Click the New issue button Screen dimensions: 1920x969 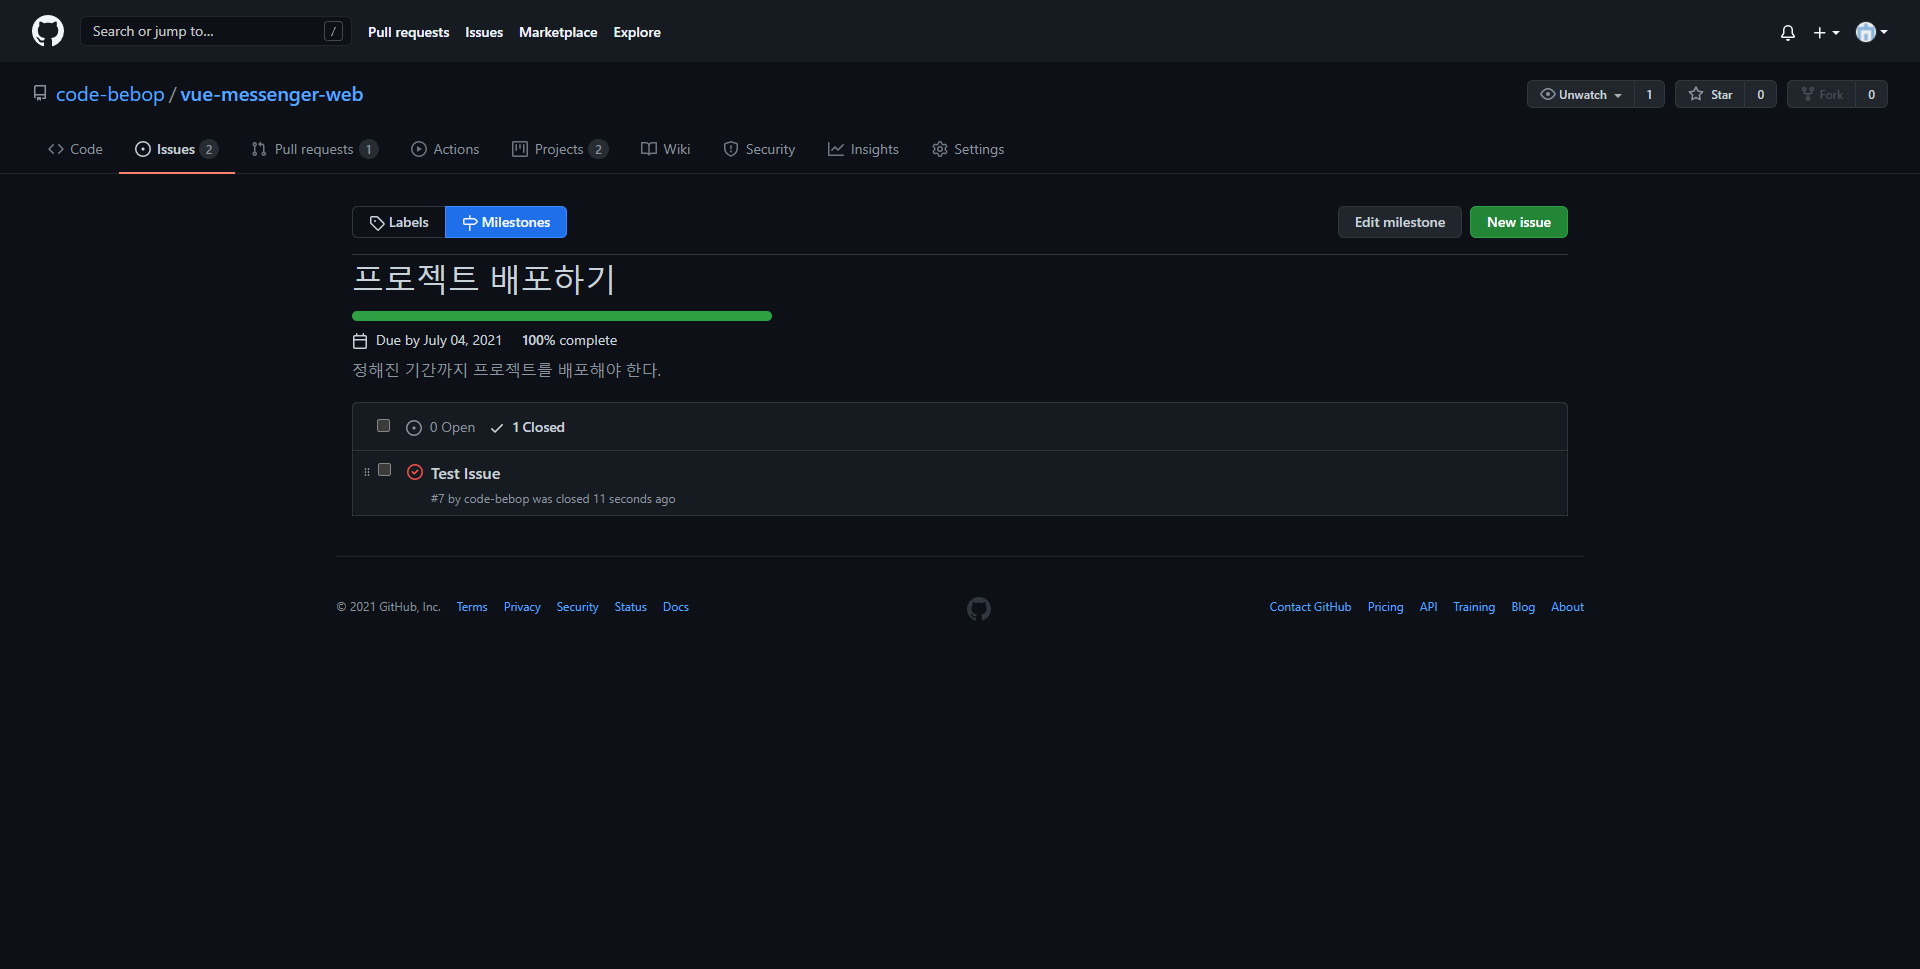pos(1518,221)
